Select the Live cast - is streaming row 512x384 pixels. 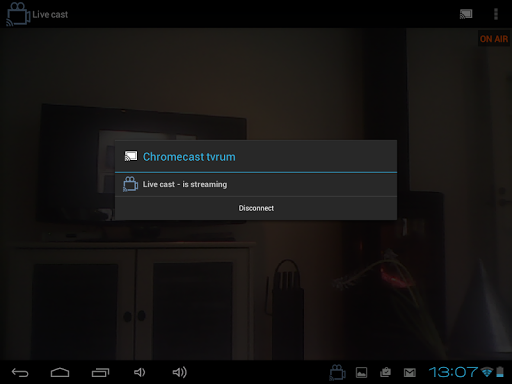click(256, 184)
